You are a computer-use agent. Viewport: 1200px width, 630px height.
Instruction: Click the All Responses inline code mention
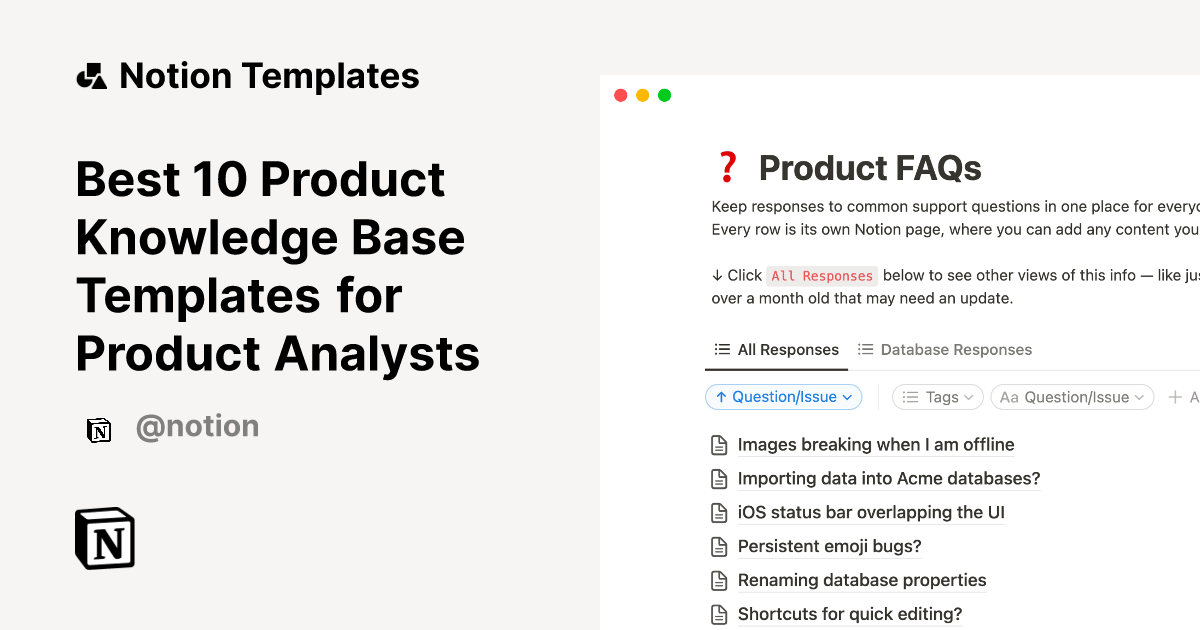click(x=822, y=275)
